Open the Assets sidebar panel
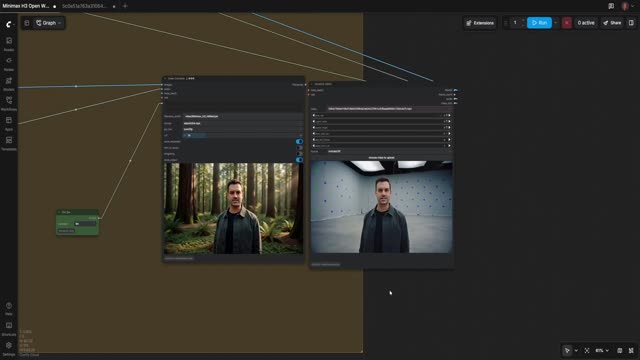This screenshot has width=640, height=360. coord(9,43)
